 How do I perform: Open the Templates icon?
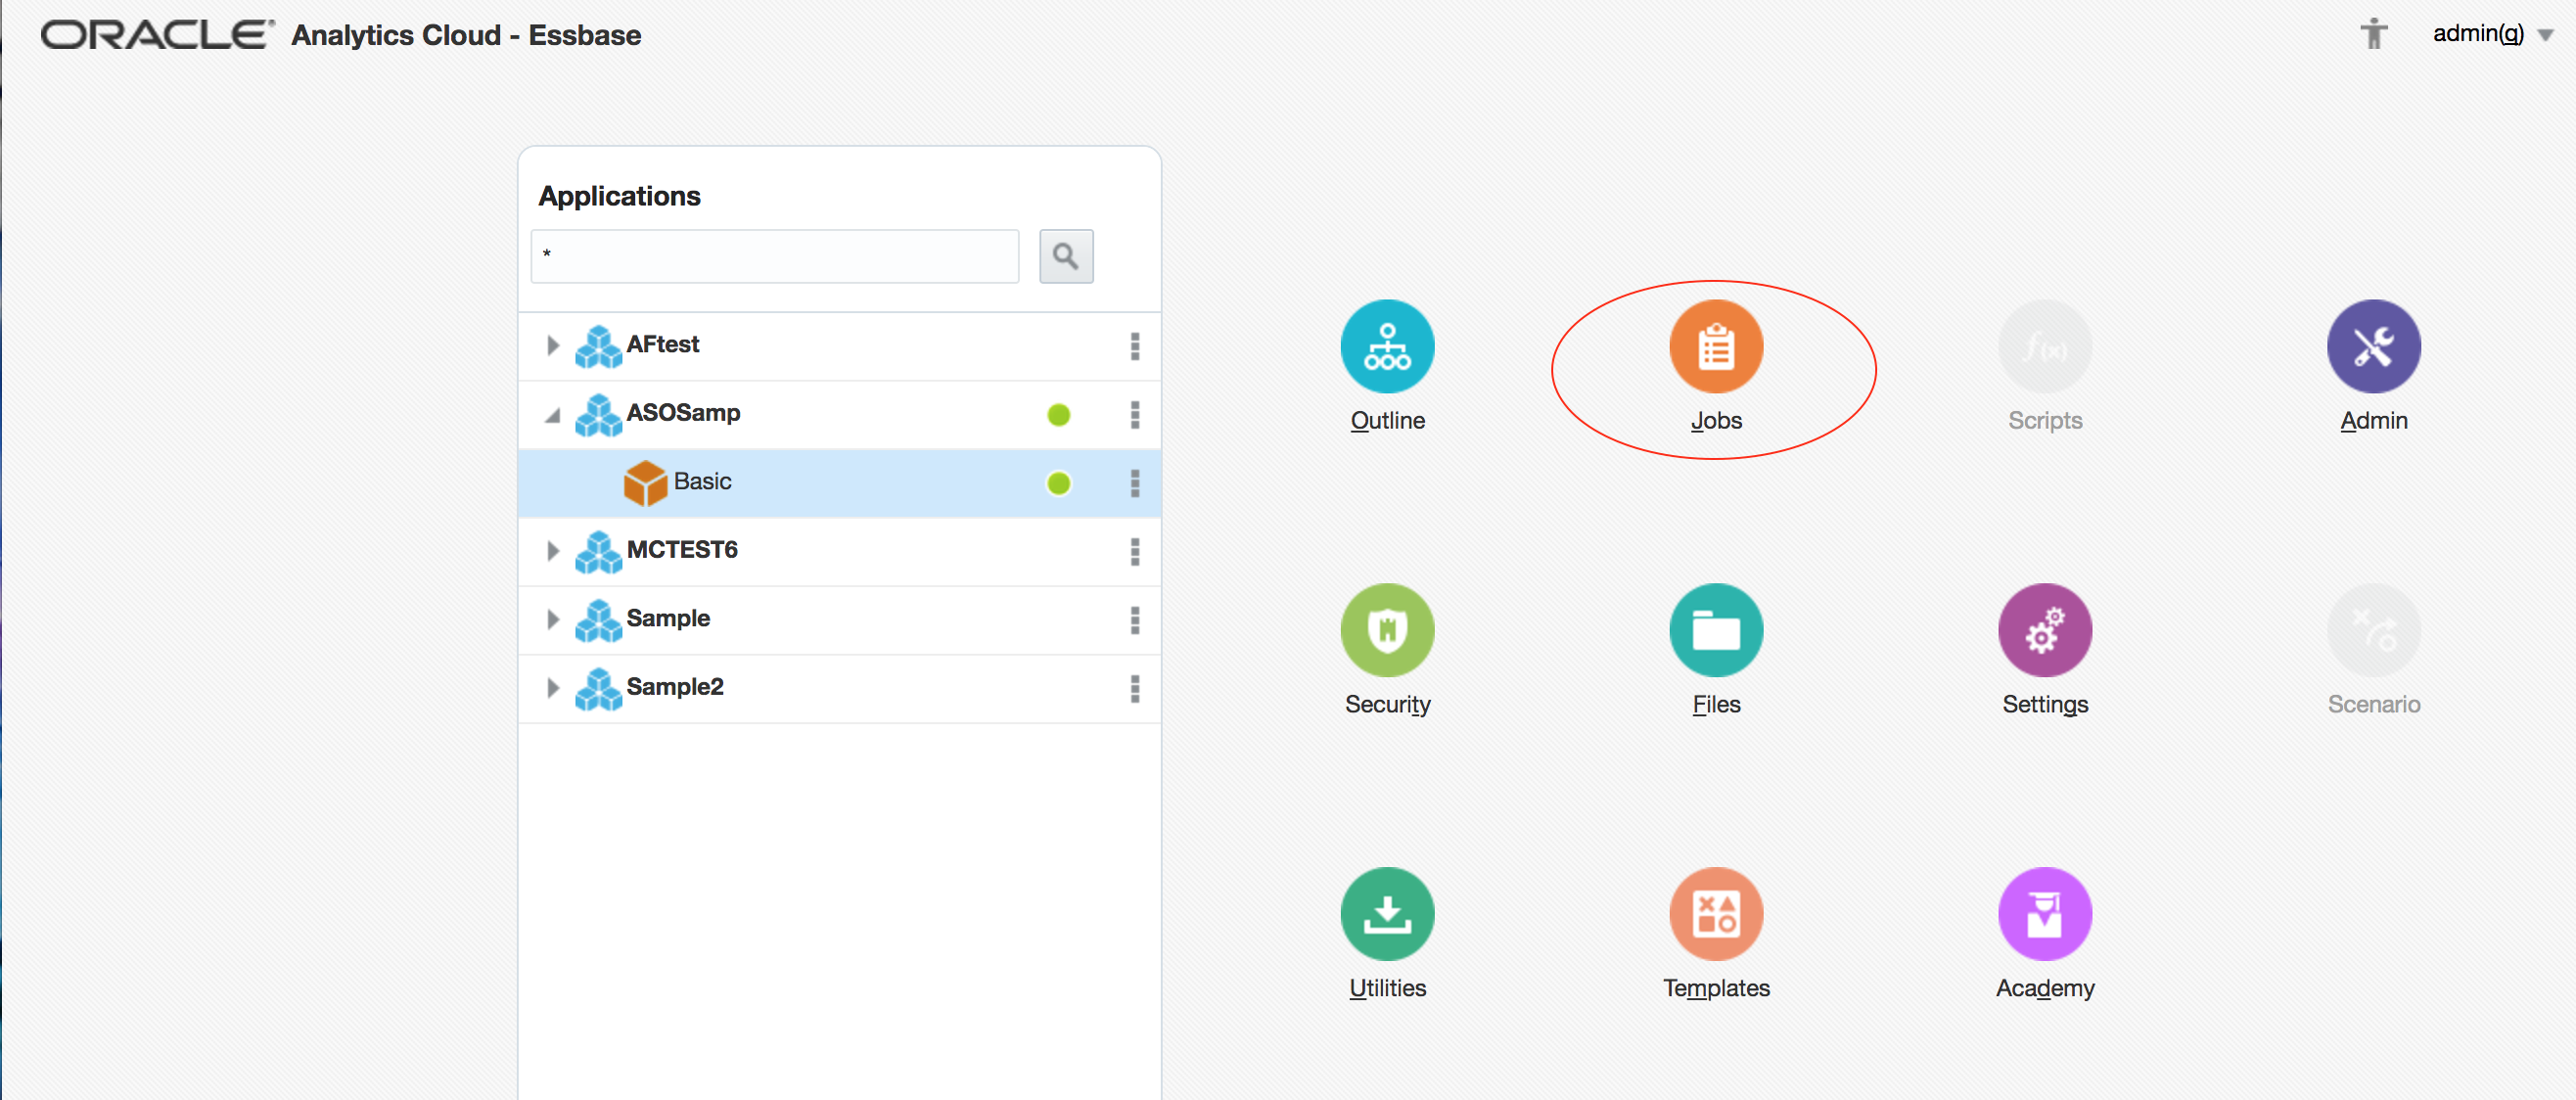1715,914
